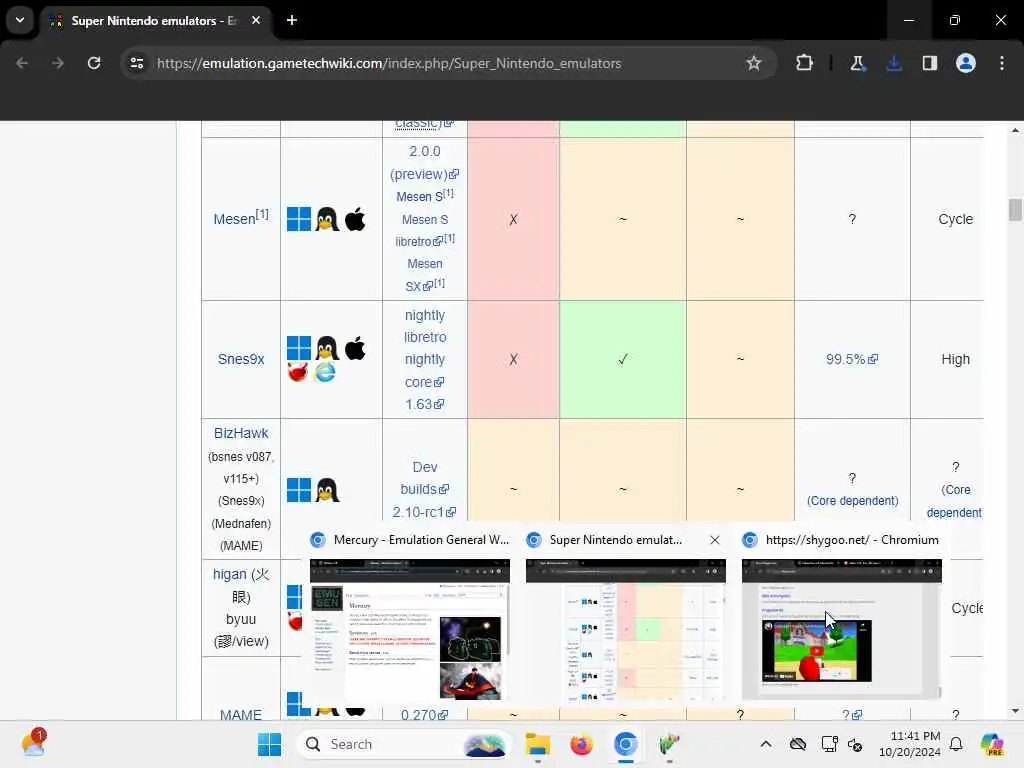Open the 99.5% compatibility link
The height and width of the screenshot is (768, 1024).
(x=852, y=360)
